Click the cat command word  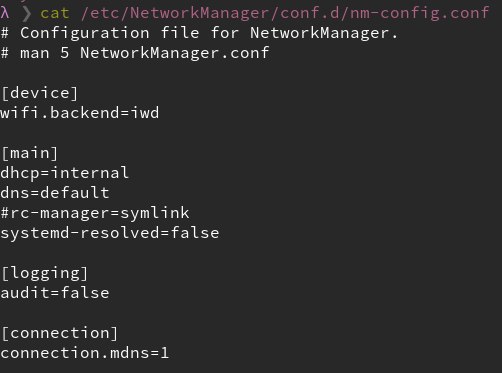55,13
